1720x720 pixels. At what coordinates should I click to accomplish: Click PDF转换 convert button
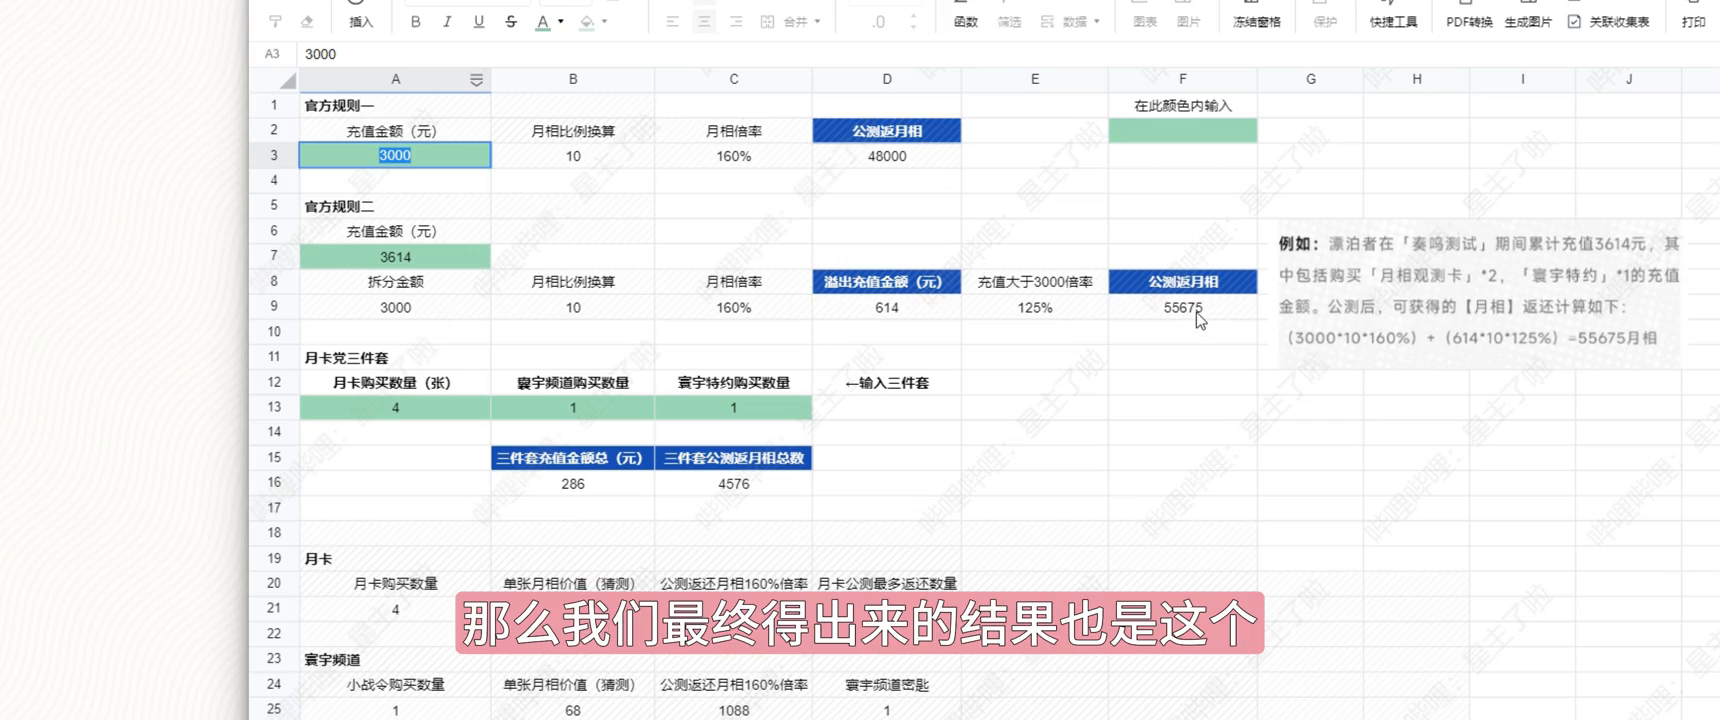coord(1469,21)
